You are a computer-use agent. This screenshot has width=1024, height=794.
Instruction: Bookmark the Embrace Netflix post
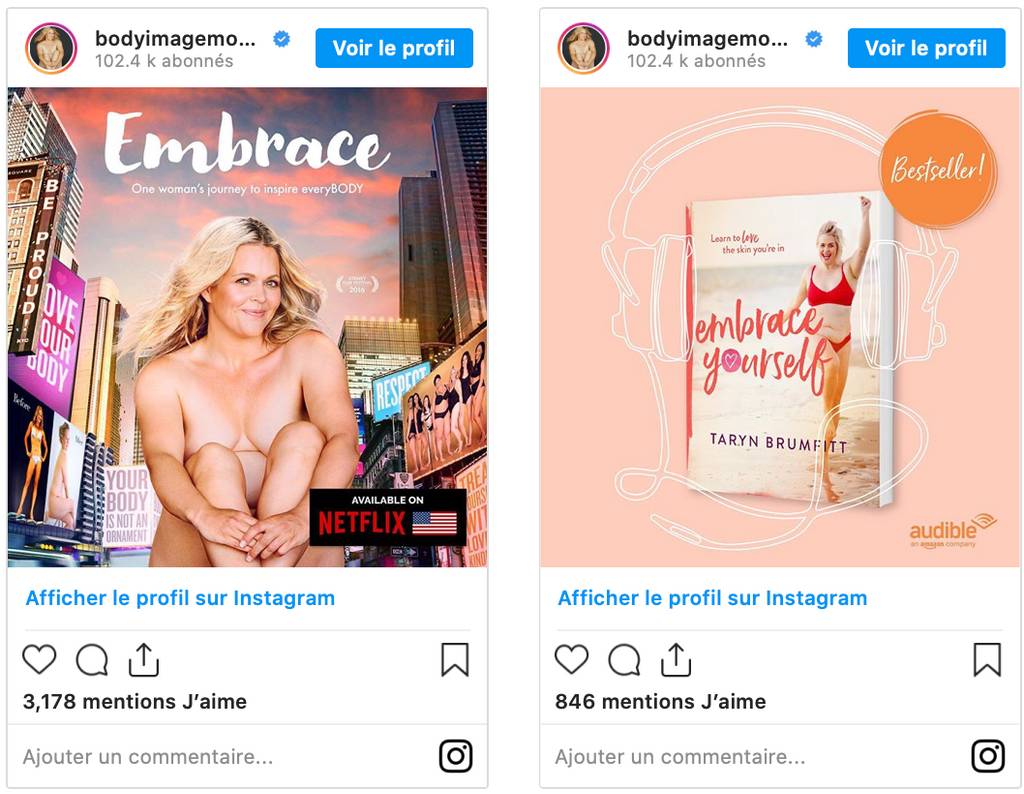click(455, 659)
